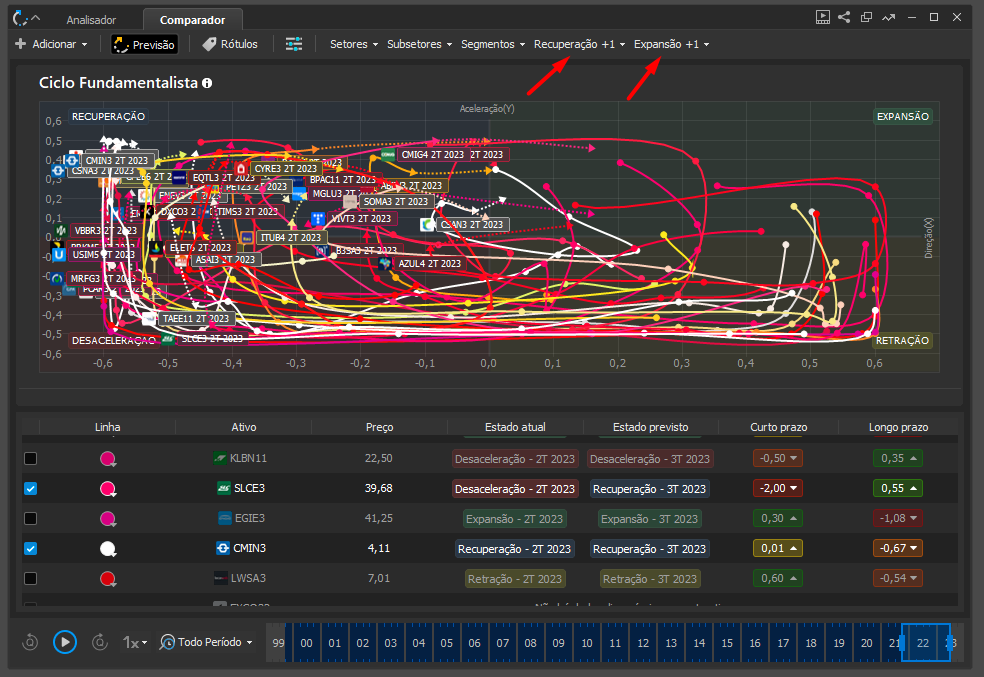Check the KLBN11 row checkbox
984x677 pixels.
(30, 459)
